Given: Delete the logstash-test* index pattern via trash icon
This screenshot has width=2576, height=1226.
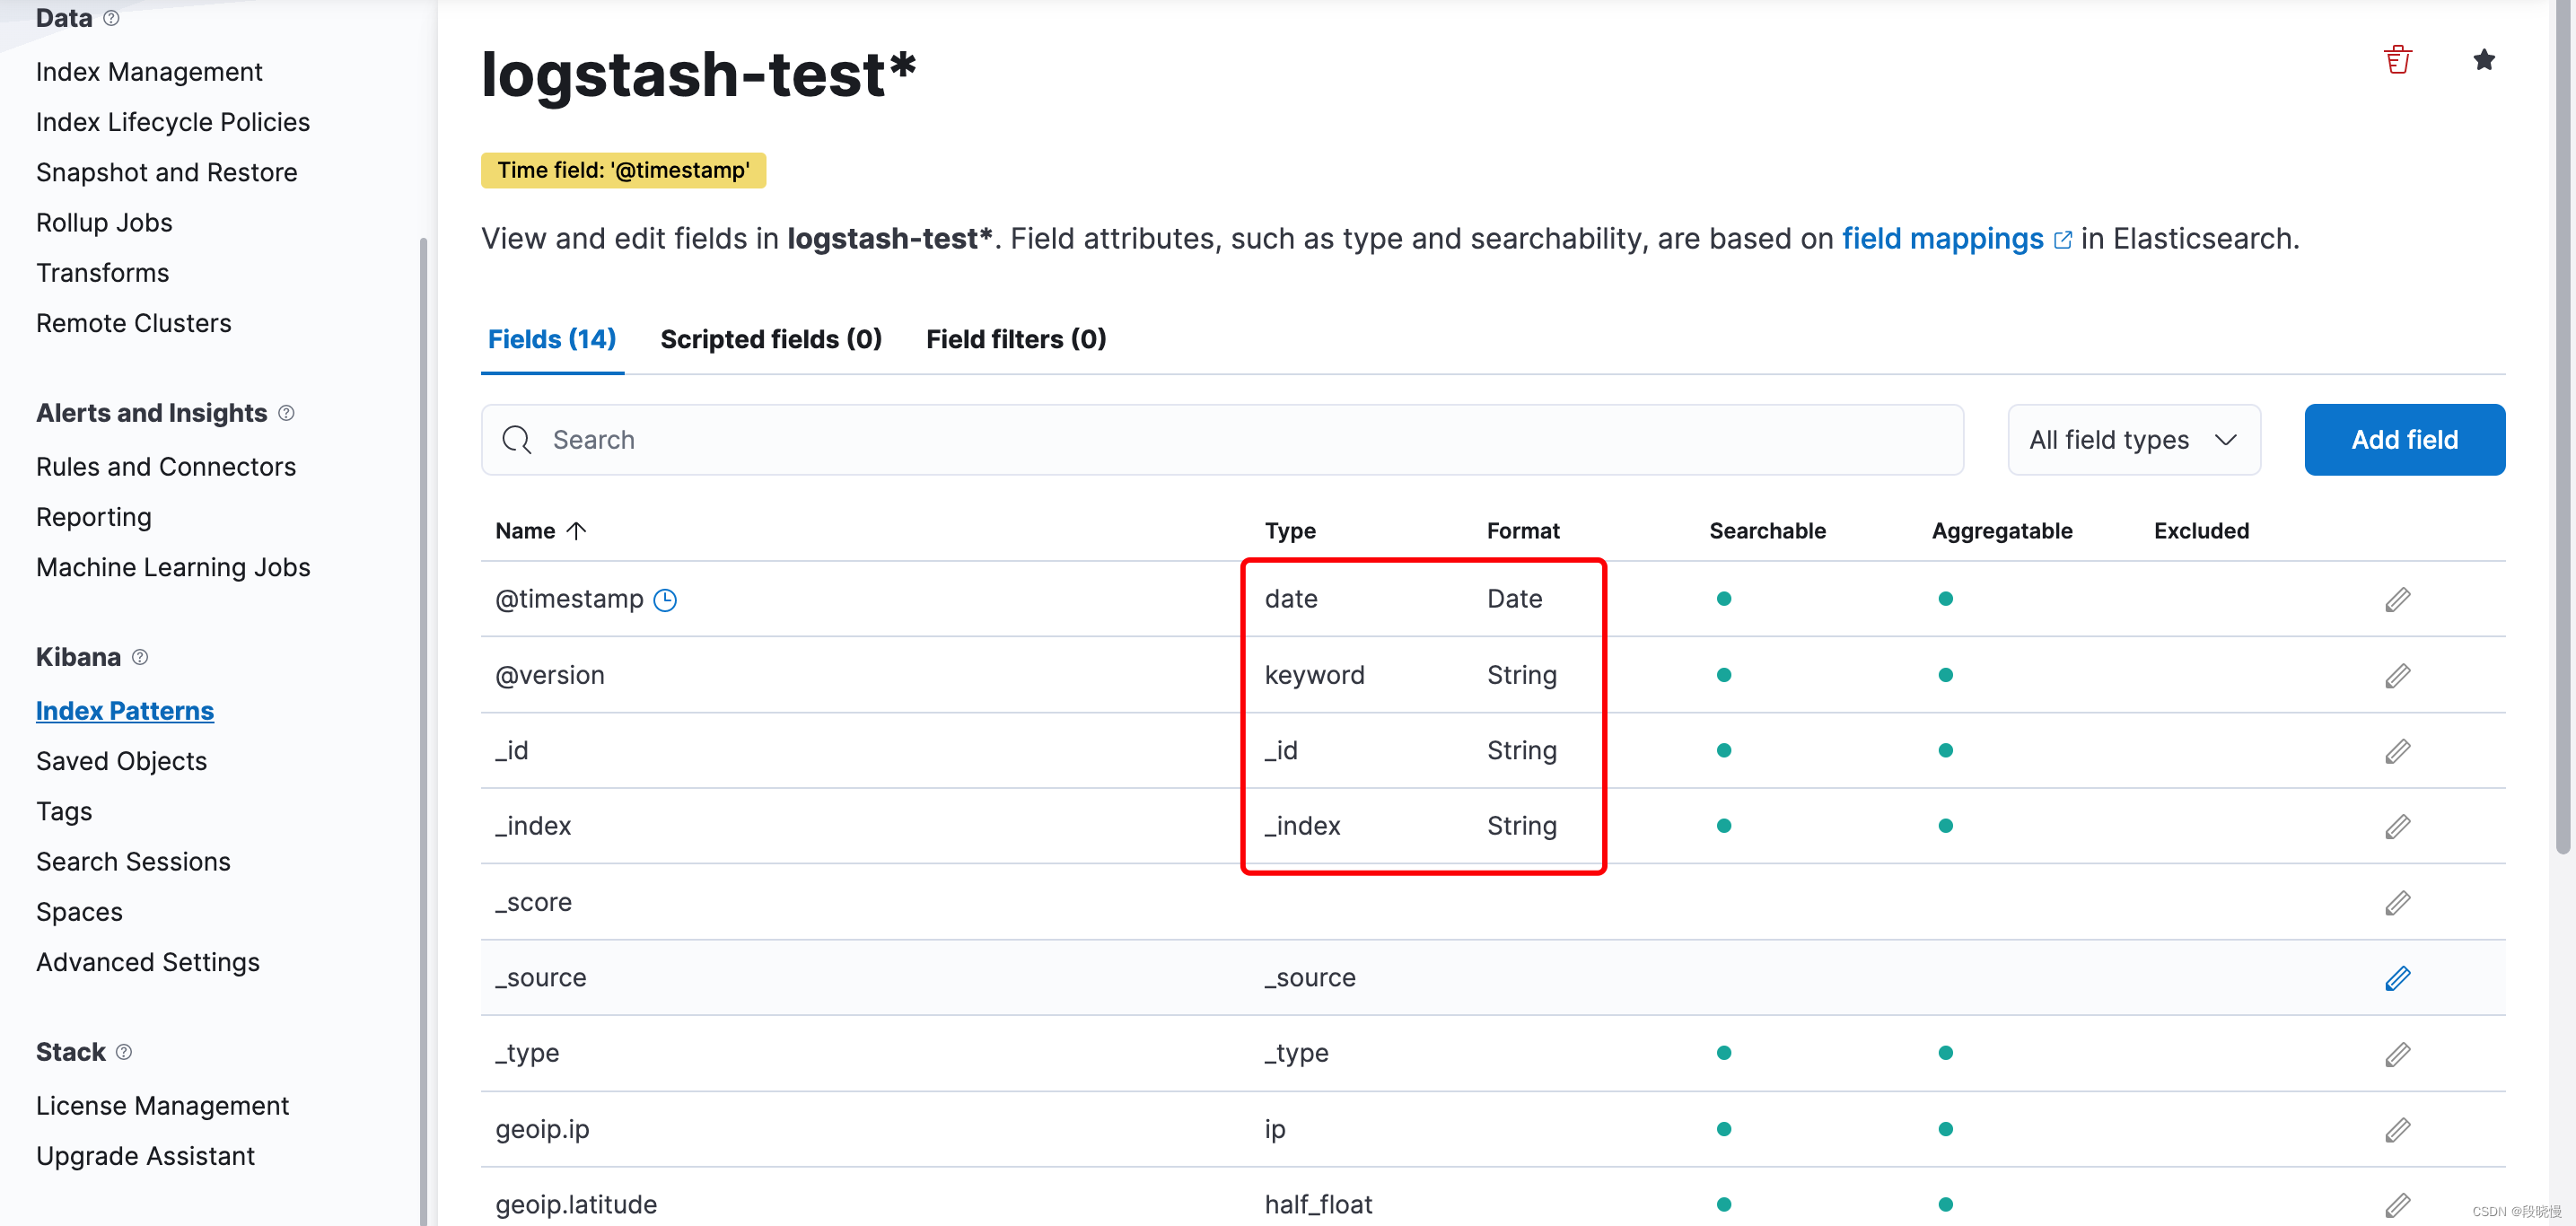Looking at the screenshot, I should 2397,60.
